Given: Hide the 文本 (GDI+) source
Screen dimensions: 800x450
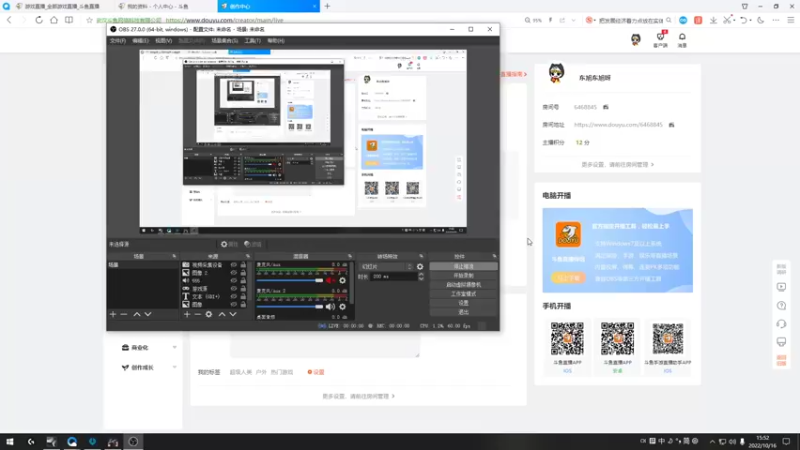Looking at the screenshot, I should click(234, 296).
